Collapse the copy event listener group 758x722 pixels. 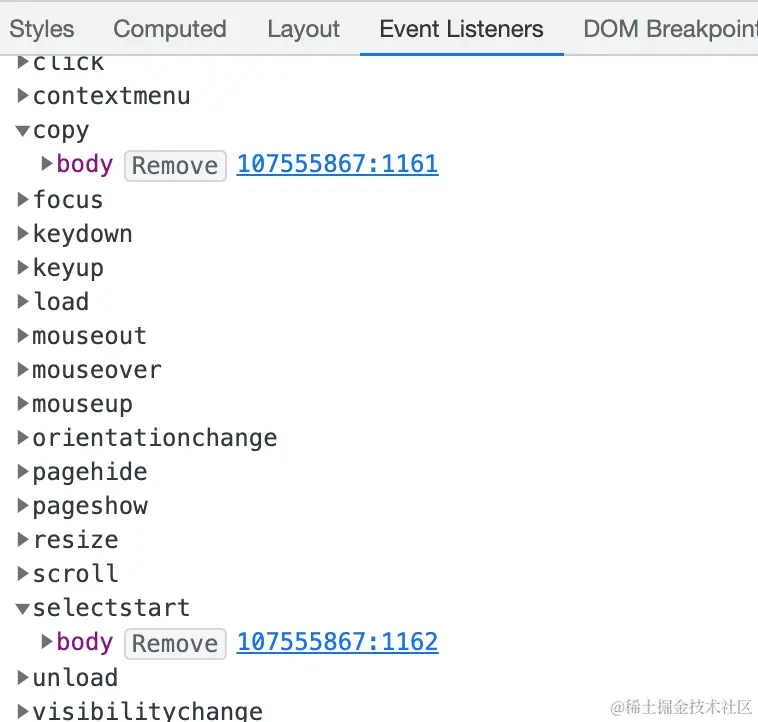coord(23,131)
